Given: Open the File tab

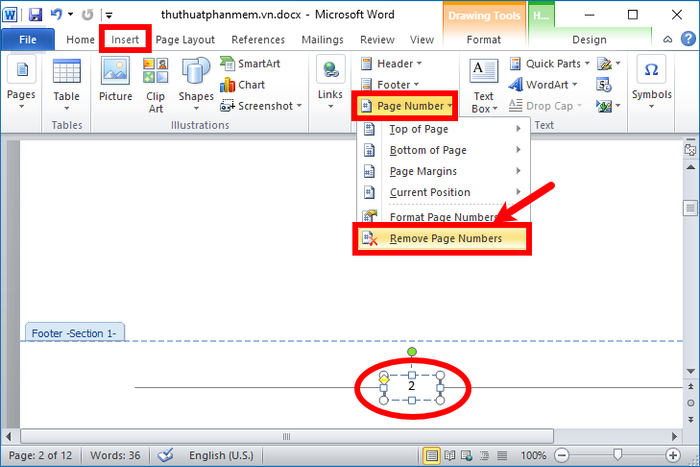Looking at the screenshot, I should pyautogui.click(x=28, y=39).
